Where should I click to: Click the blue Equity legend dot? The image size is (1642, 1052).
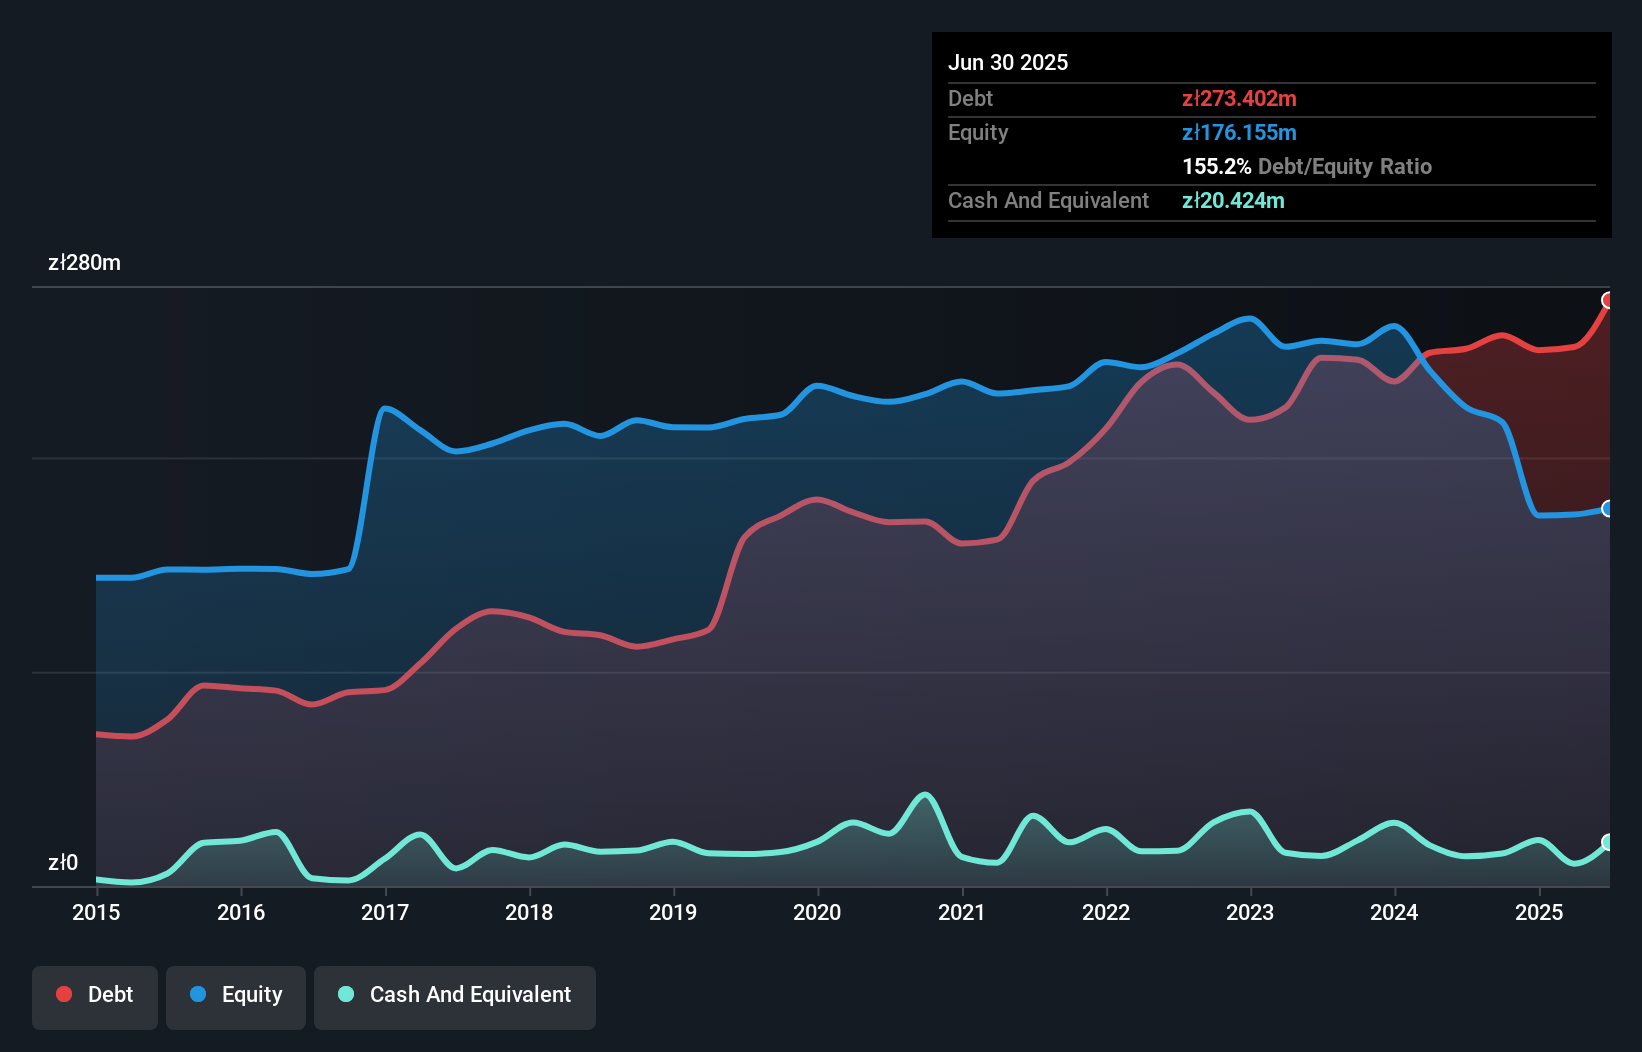point(198,994)
